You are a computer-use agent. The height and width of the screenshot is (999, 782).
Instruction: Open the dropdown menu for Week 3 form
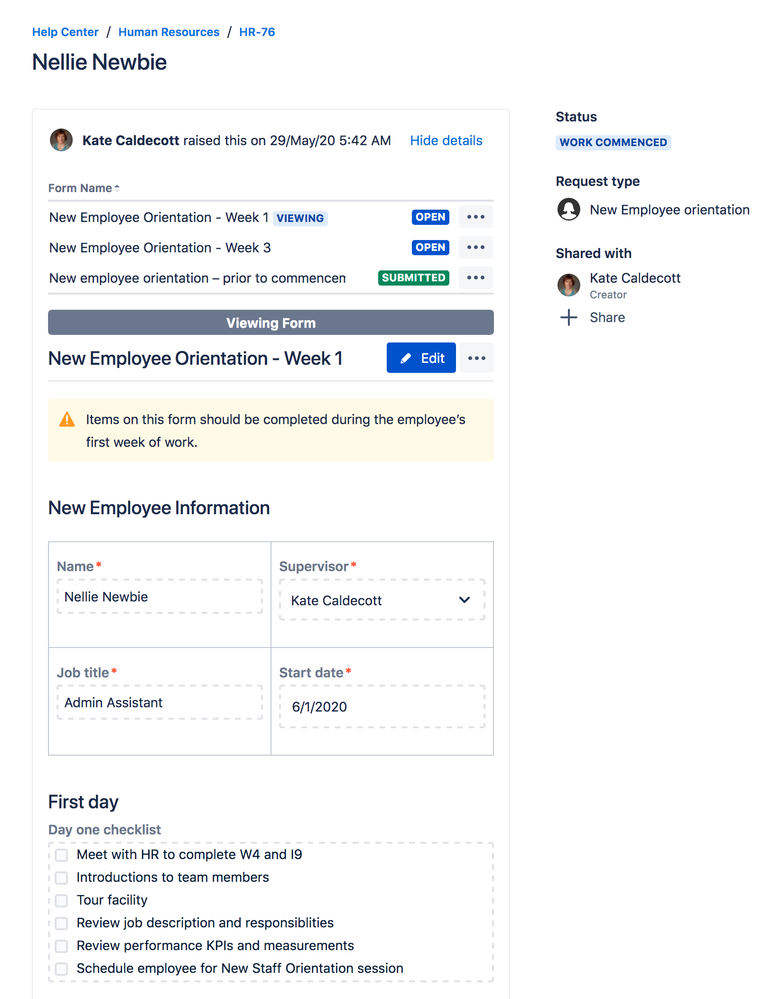pyautogui.click(x=476, y=247)
